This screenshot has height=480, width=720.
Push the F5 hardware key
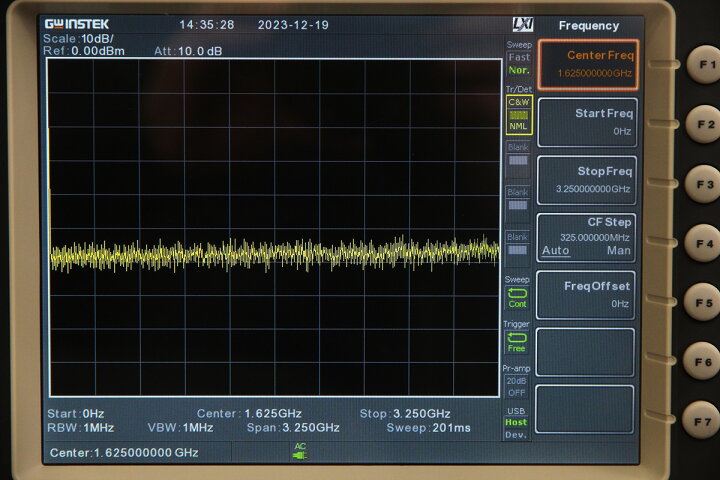[703, 303]
